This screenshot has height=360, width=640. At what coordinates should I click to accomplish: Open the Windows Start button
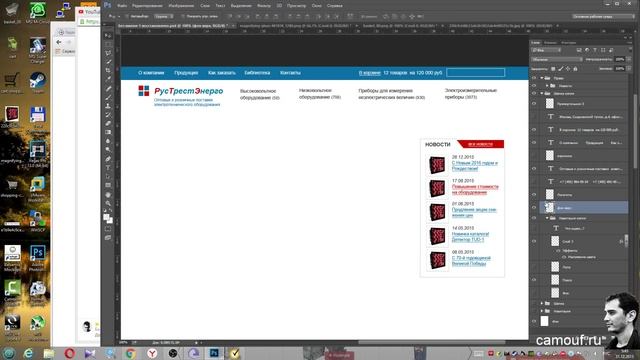pyautogui.click(x=9, y=353)
